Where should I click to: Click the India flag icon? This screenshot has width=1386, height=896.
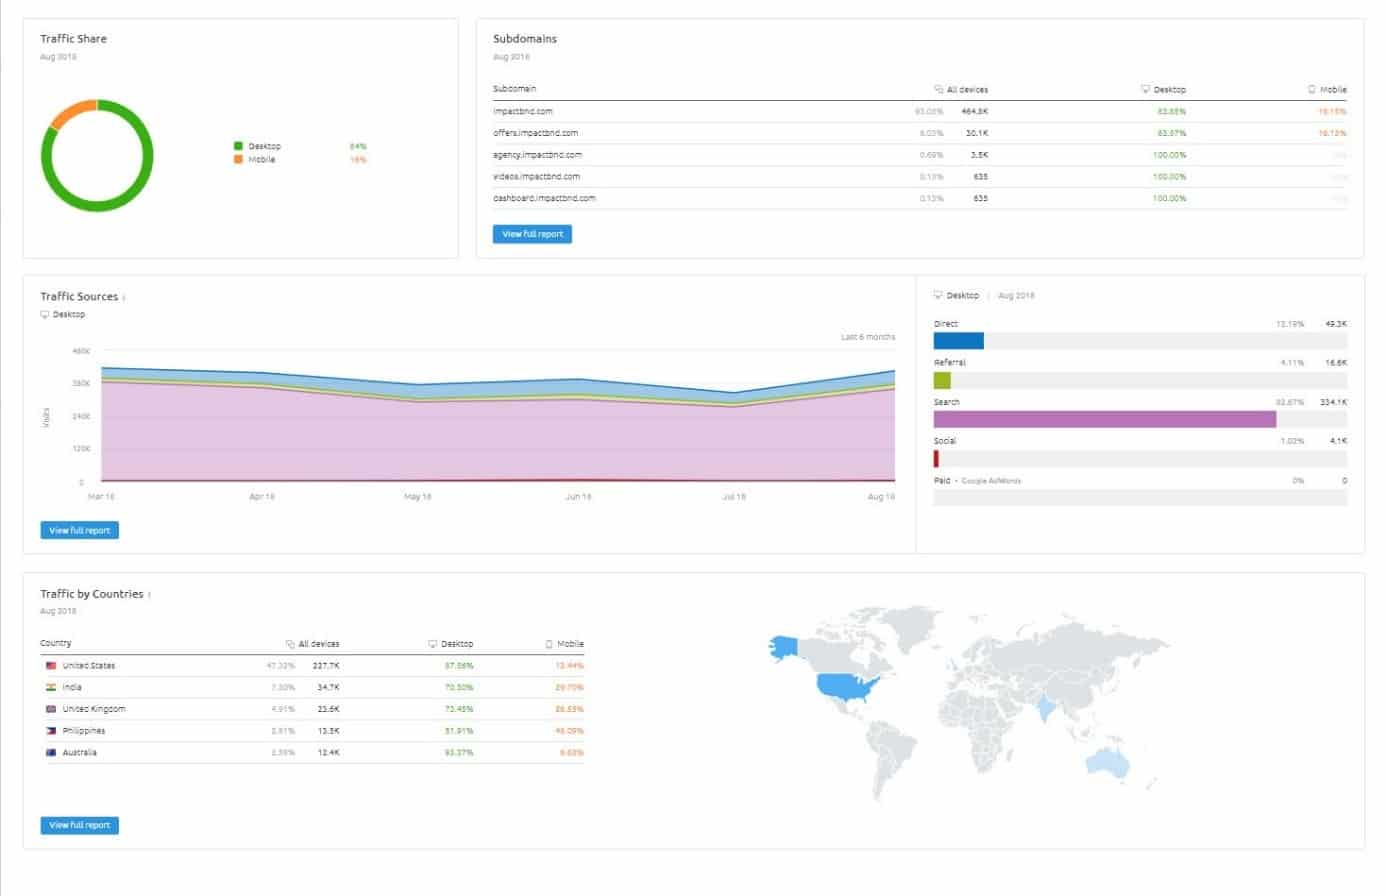click(51, 687)
